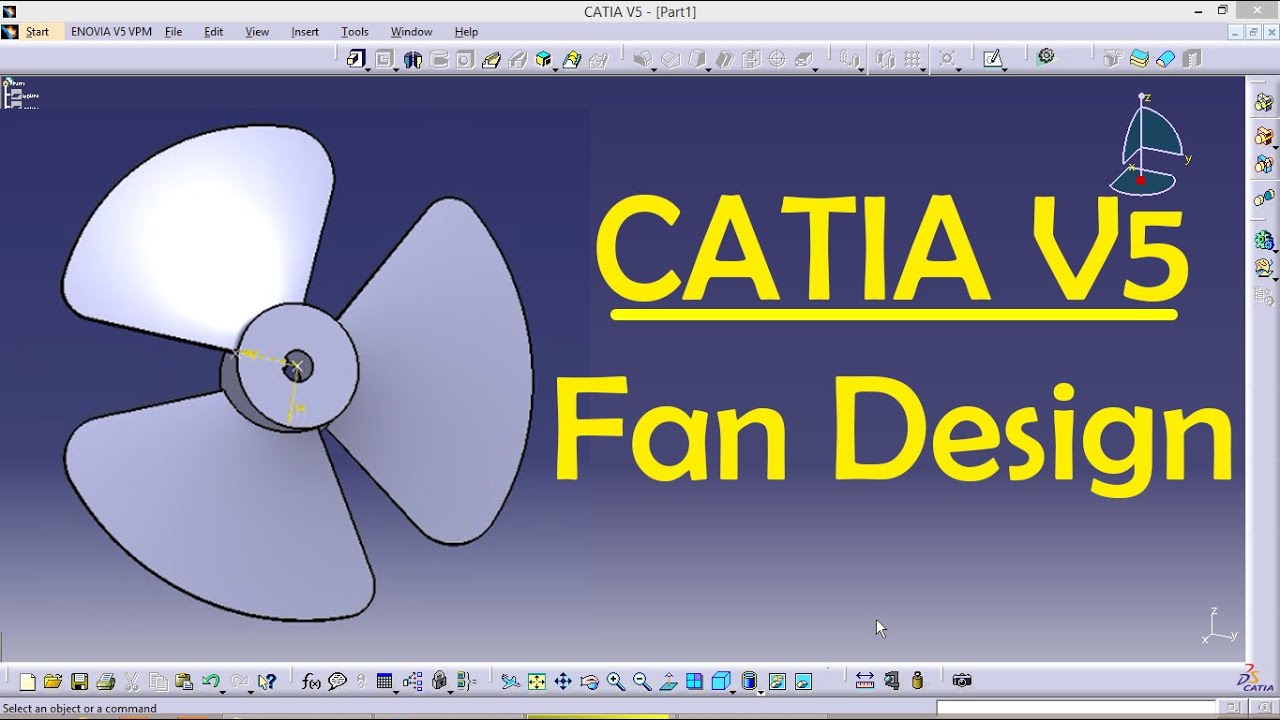
Task: Toggle Hide/Show icon
Action: pyautogui.click(x=777, y=682)
